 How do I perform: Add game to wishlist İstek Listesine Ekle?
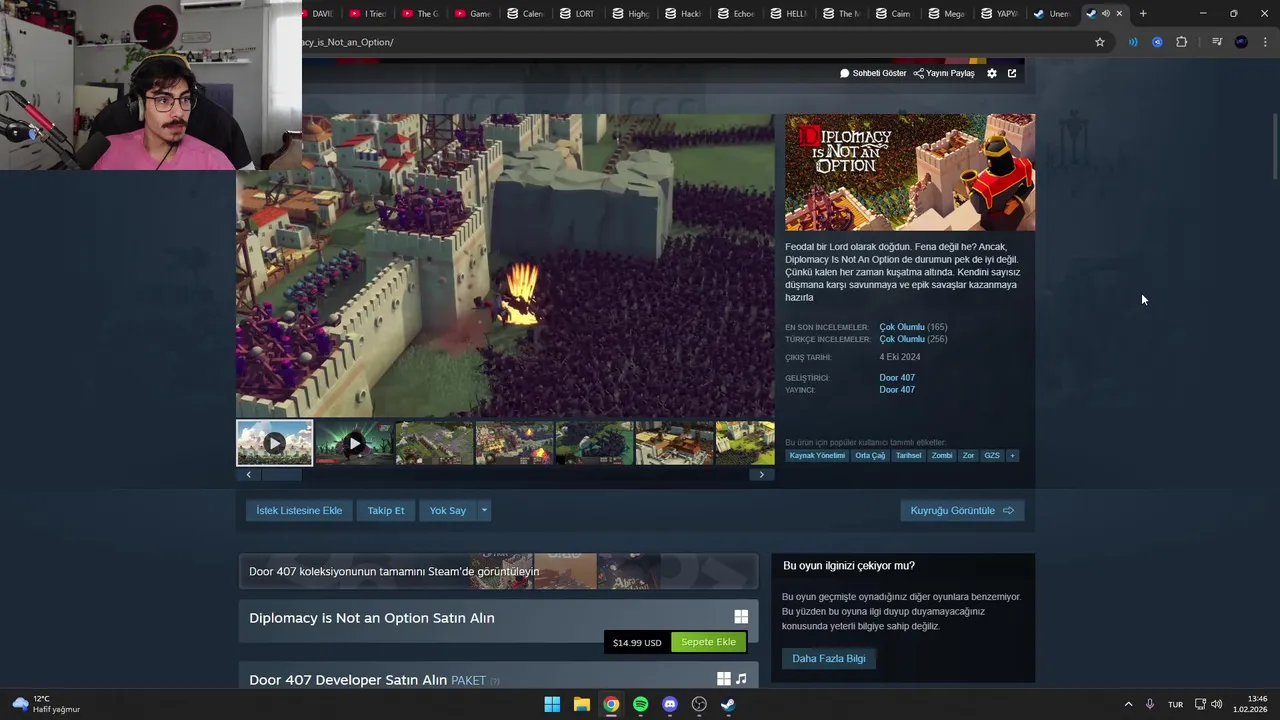(299, 510)
